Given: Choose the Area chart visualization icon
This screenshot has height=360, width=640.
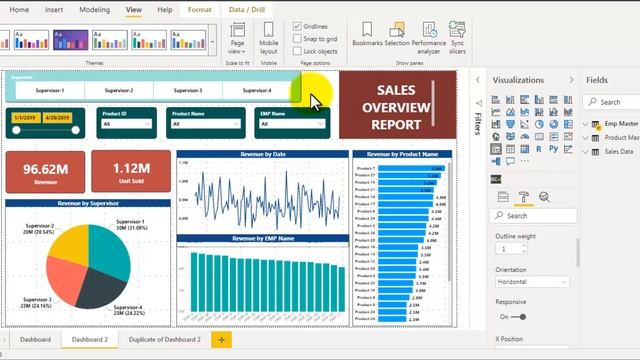Looking at the screenshot, I should [x=510, y=112].
